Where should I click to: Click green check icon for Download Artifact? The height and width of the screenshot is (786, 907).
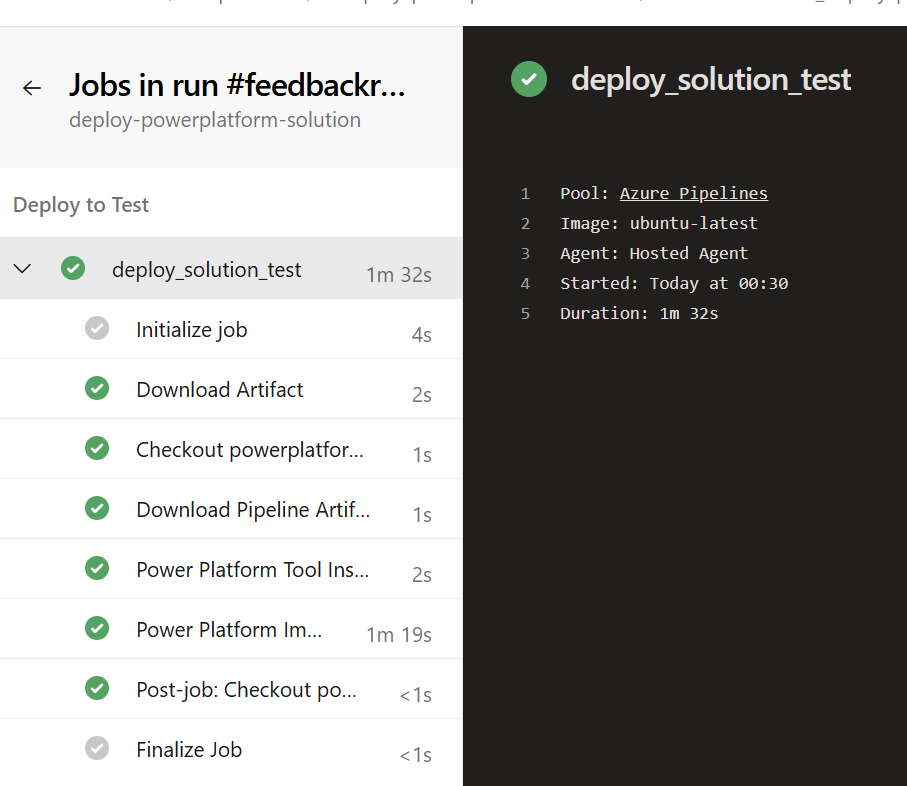pyautogui.click(x=97, y=389)
